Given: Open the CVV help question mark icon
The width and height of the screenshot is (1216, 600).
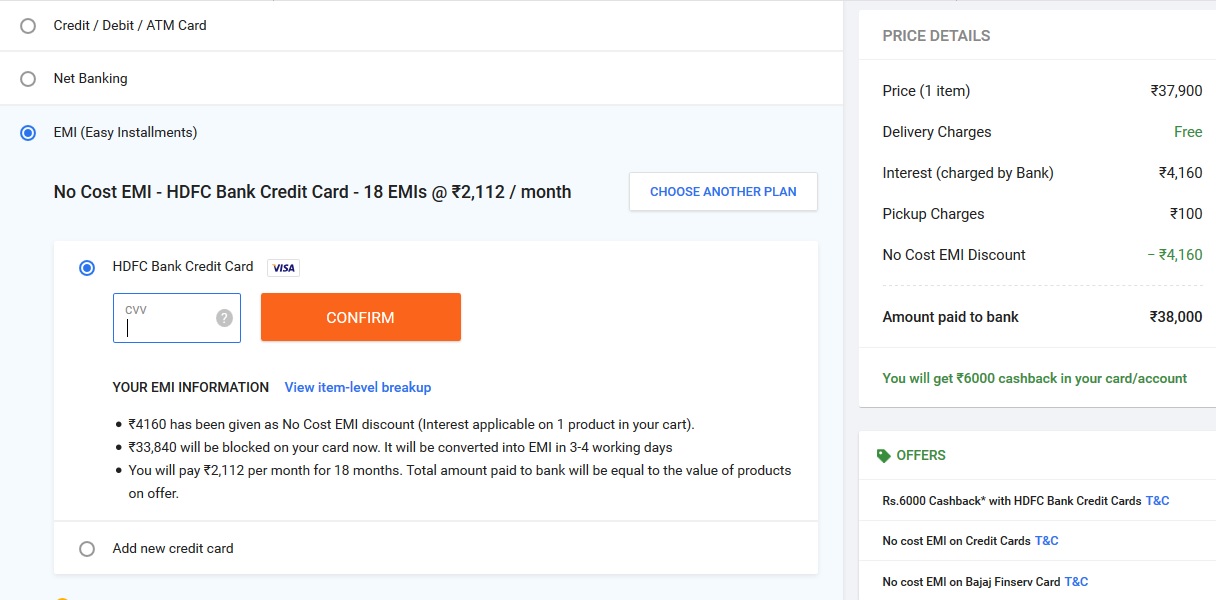Looking at the screenshot, I should pos(224,318).
